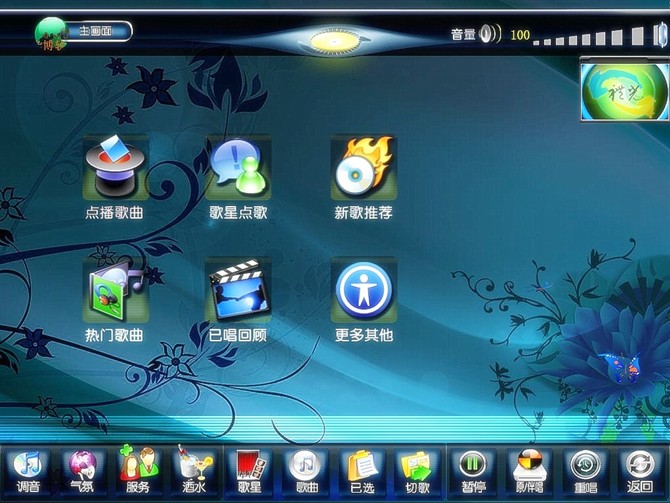Open 更多其他 more options icon
Screen dimensions: 670x503
pos(363,291)
